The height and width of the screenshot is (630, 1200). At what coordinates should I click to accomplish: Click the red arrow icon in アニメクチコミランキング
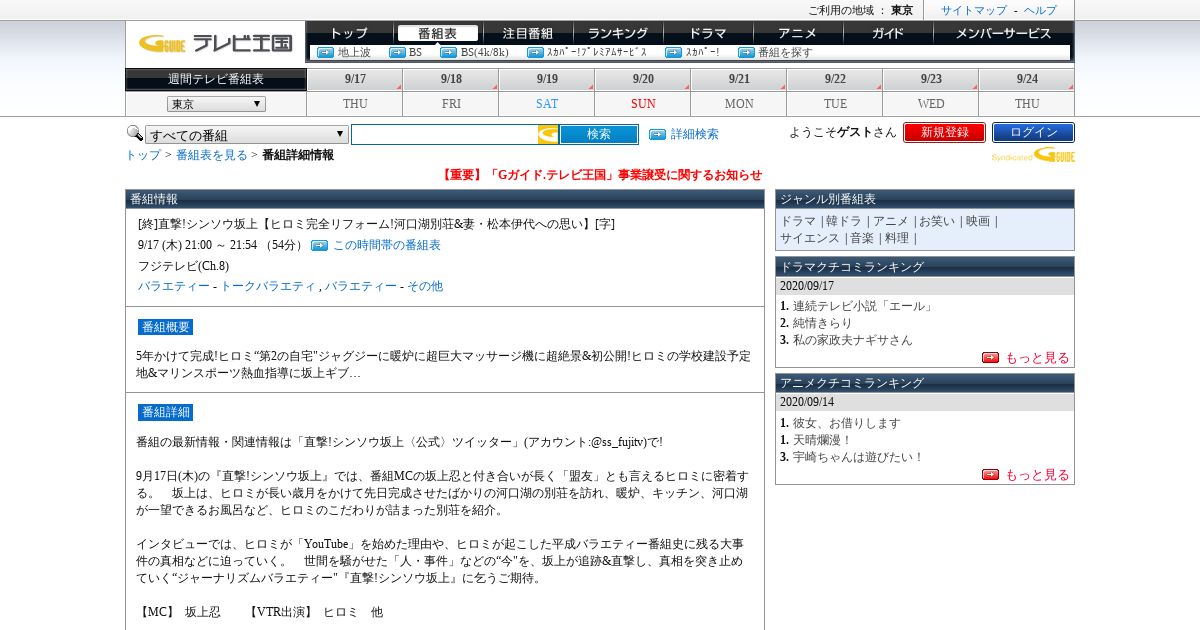click(990, 474)
